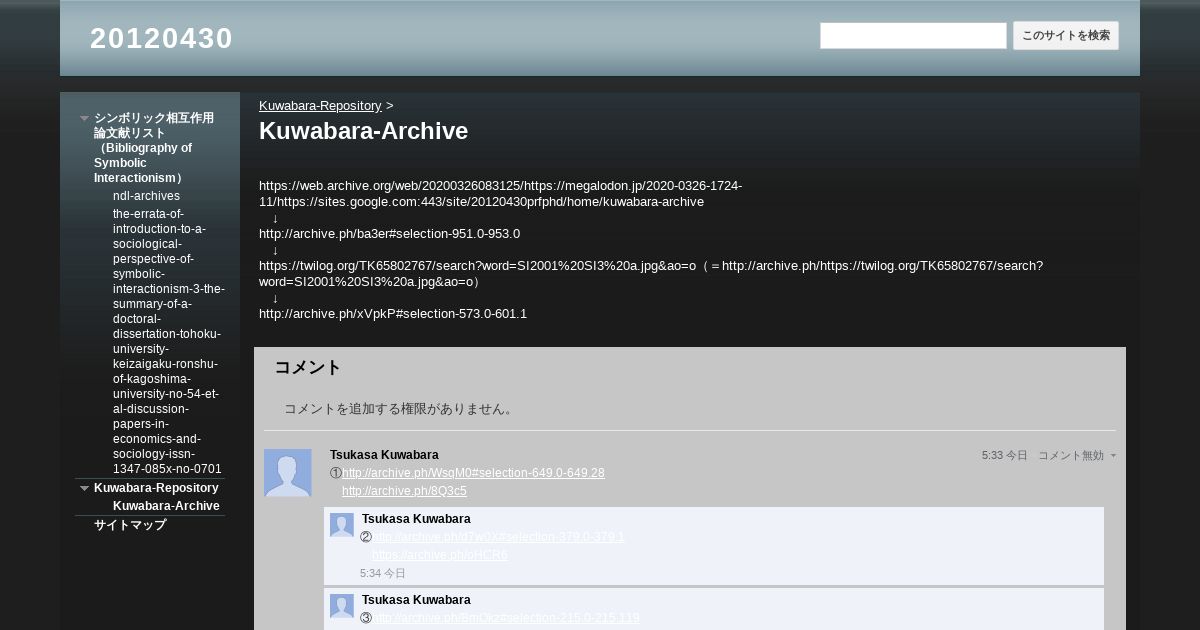Click the archive.ph/ba3er URL text
The image size is (1200, 630).
point(389,234)
